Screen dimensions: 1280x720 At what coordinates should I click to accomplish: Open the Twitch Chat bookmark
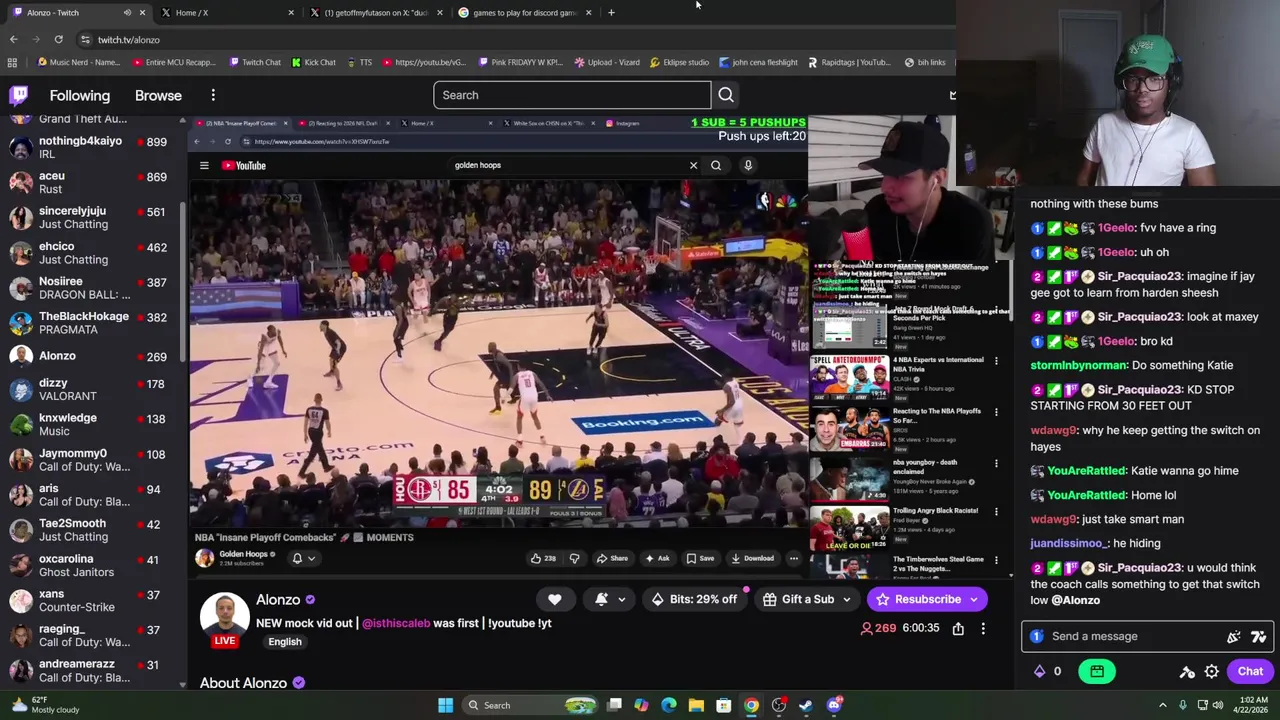[255, 62]
